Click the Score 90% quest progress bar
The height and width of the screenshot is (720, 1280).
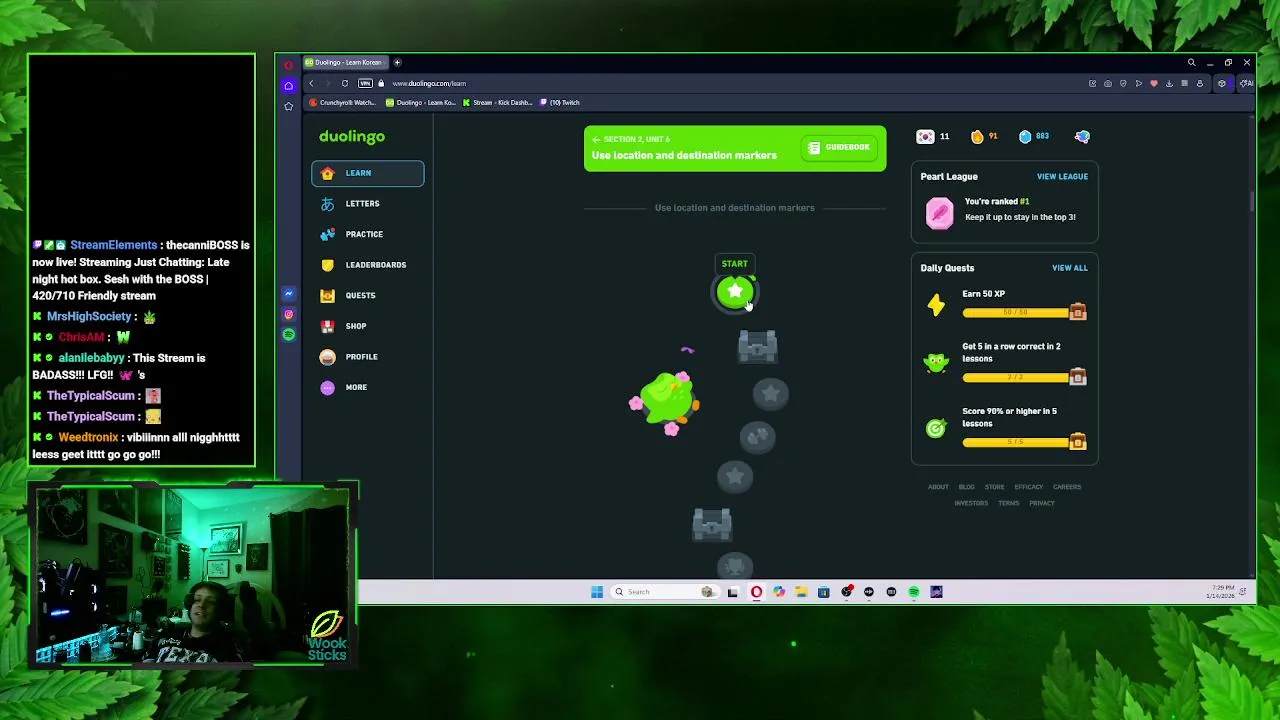pyautogui.click(x=1017, y=442)
